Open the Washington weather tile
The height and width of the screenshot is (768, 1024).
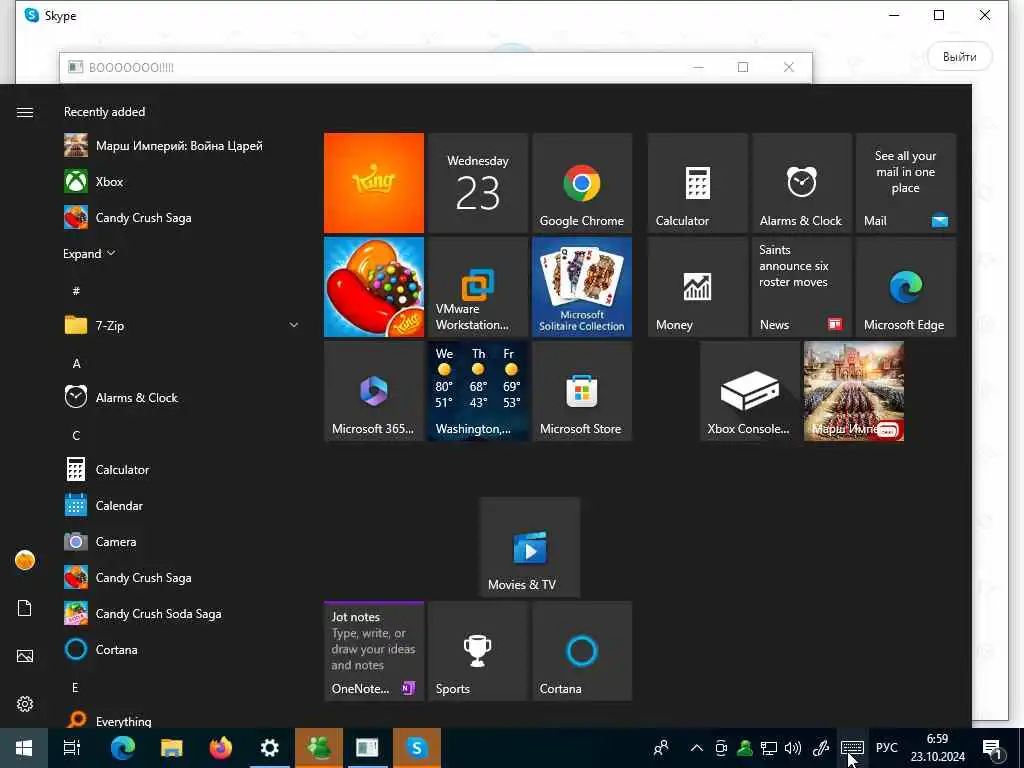[x=478, y=391]
